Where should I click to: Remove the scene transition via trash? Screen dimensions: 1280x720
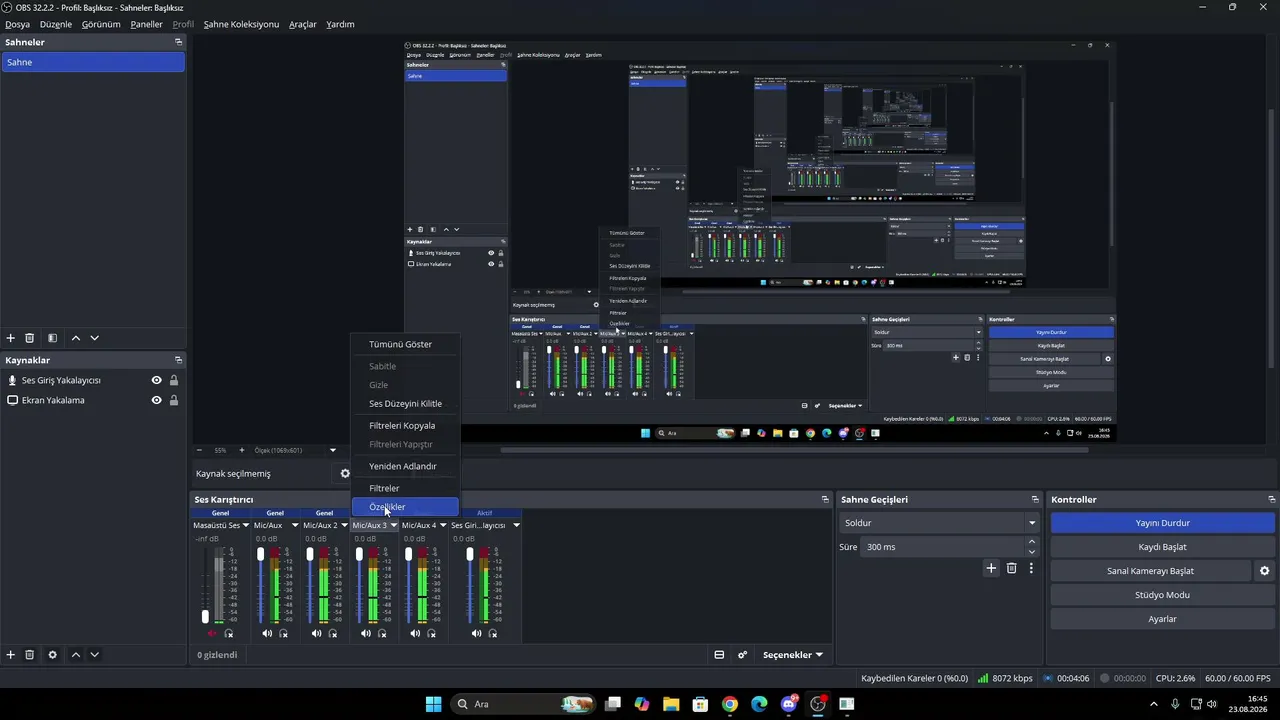pyautogui.click(x=1011, y=568)
